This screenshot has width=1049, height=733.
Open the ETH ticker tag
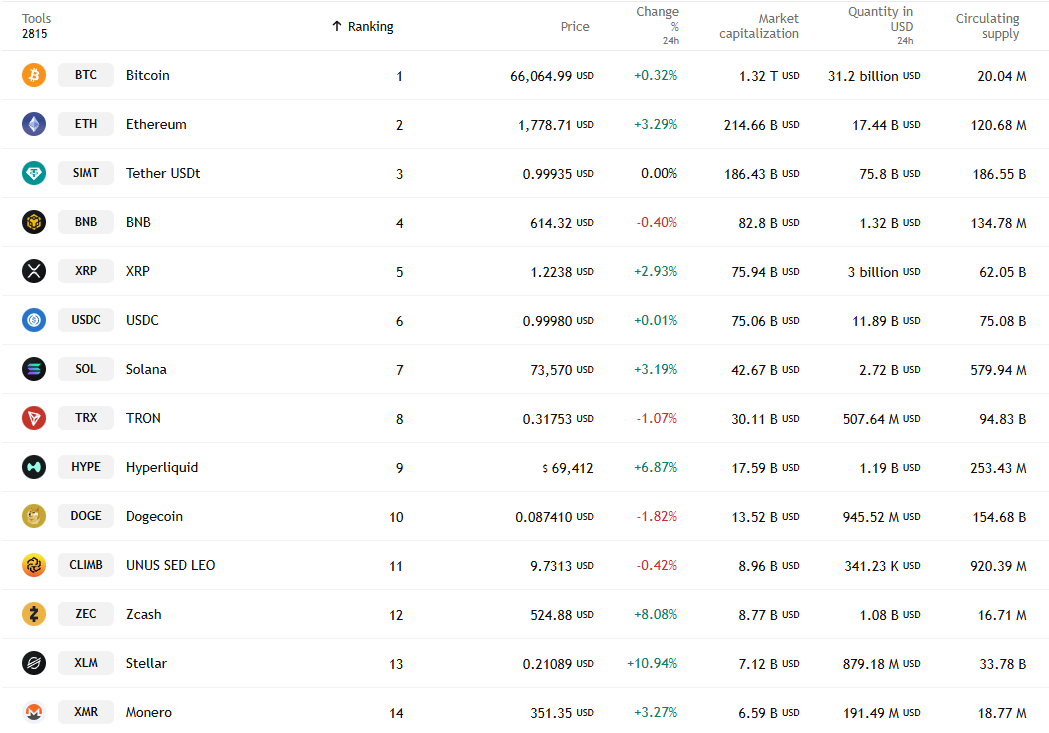pyautogui.click(x=86, y=124)
